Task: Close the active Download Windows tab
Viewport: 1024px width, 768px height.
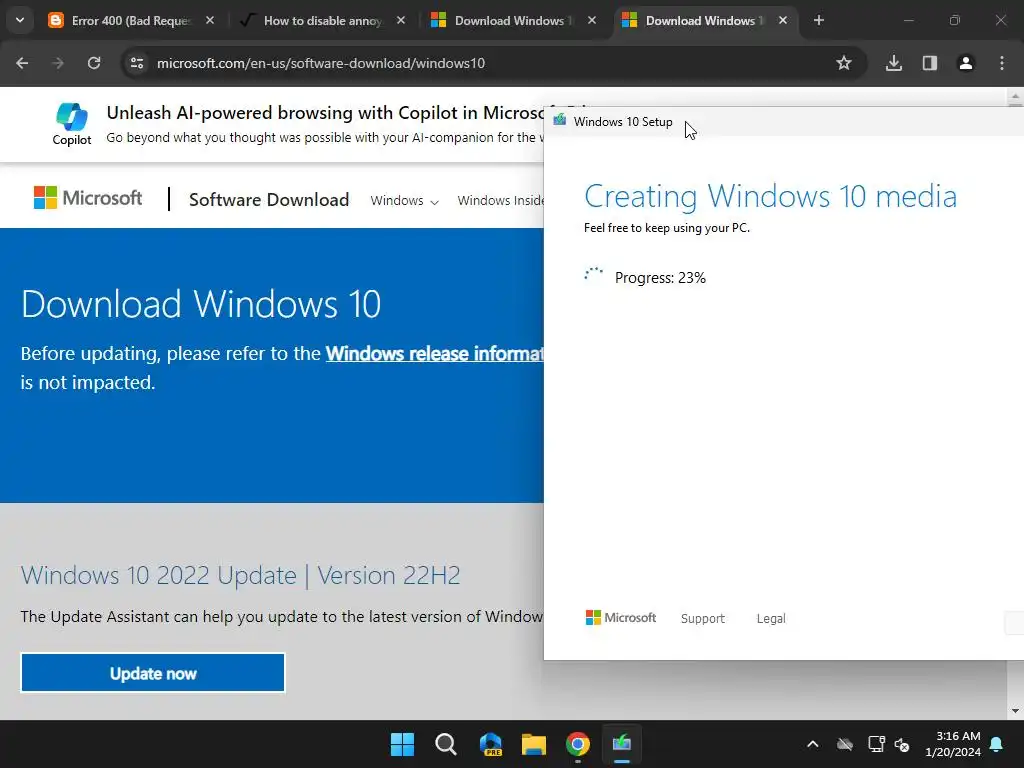Action: click(x=783, y=20)
